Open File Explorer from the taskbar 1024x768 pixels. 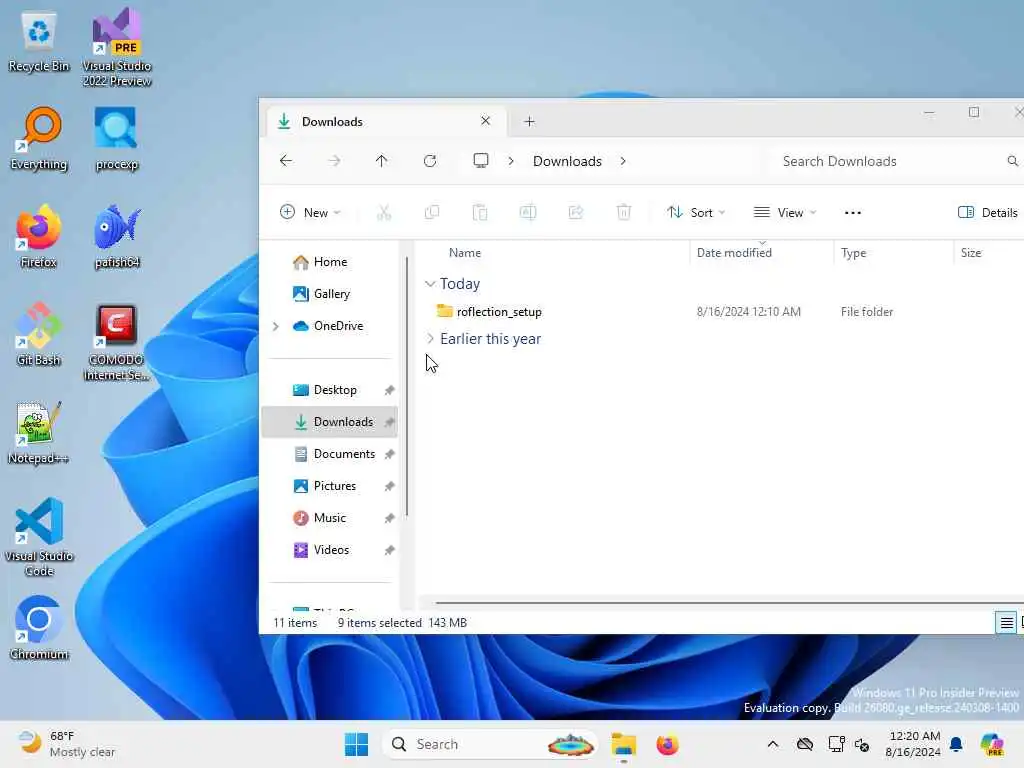[624, 744]
